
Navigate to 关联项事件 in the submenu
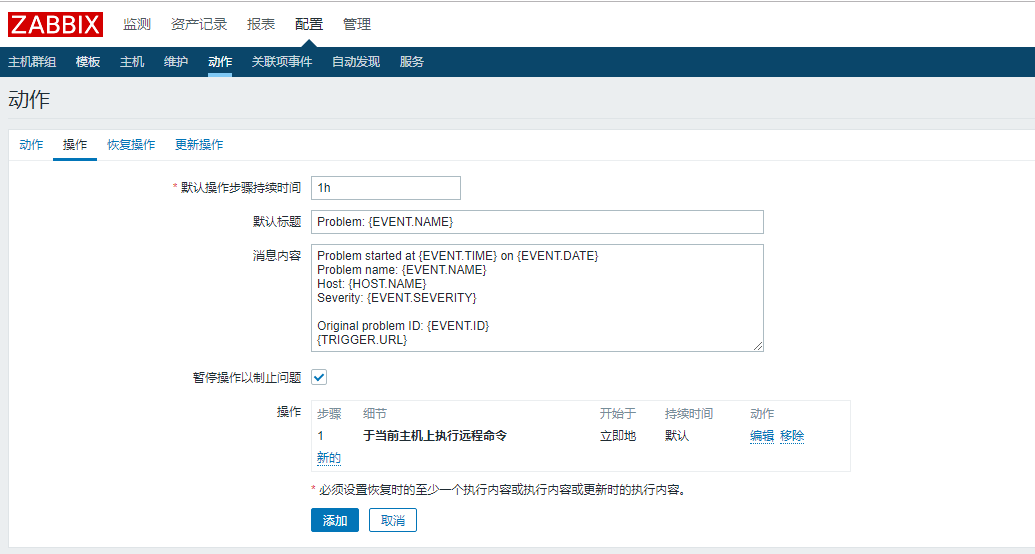(282, 62)
